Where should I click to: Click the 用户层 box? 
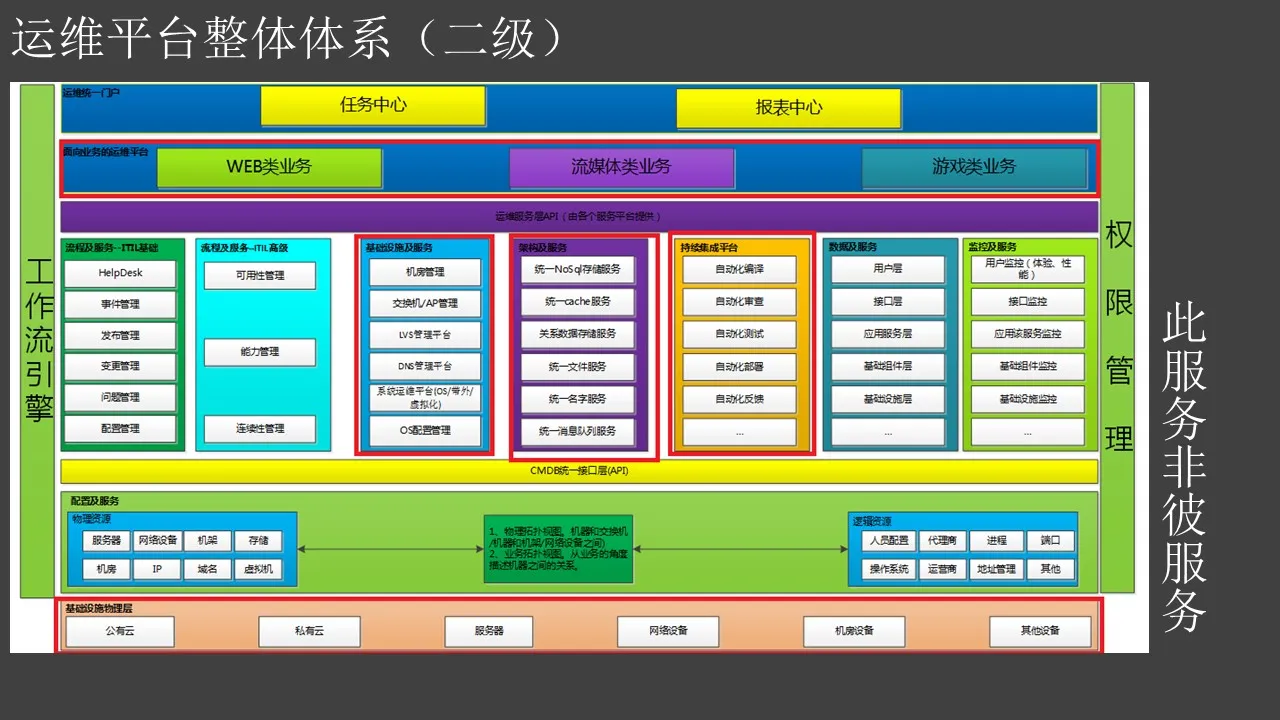coord(888,269)
